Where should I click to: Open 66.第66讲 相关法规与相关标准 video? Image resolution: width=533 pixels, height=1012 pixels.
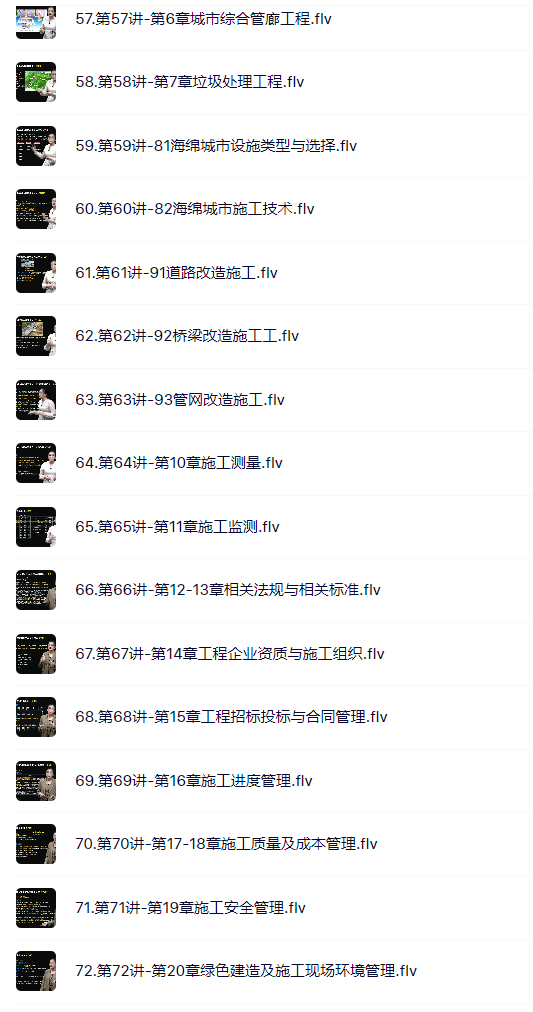pyautogui.click(x=228, y=591)
